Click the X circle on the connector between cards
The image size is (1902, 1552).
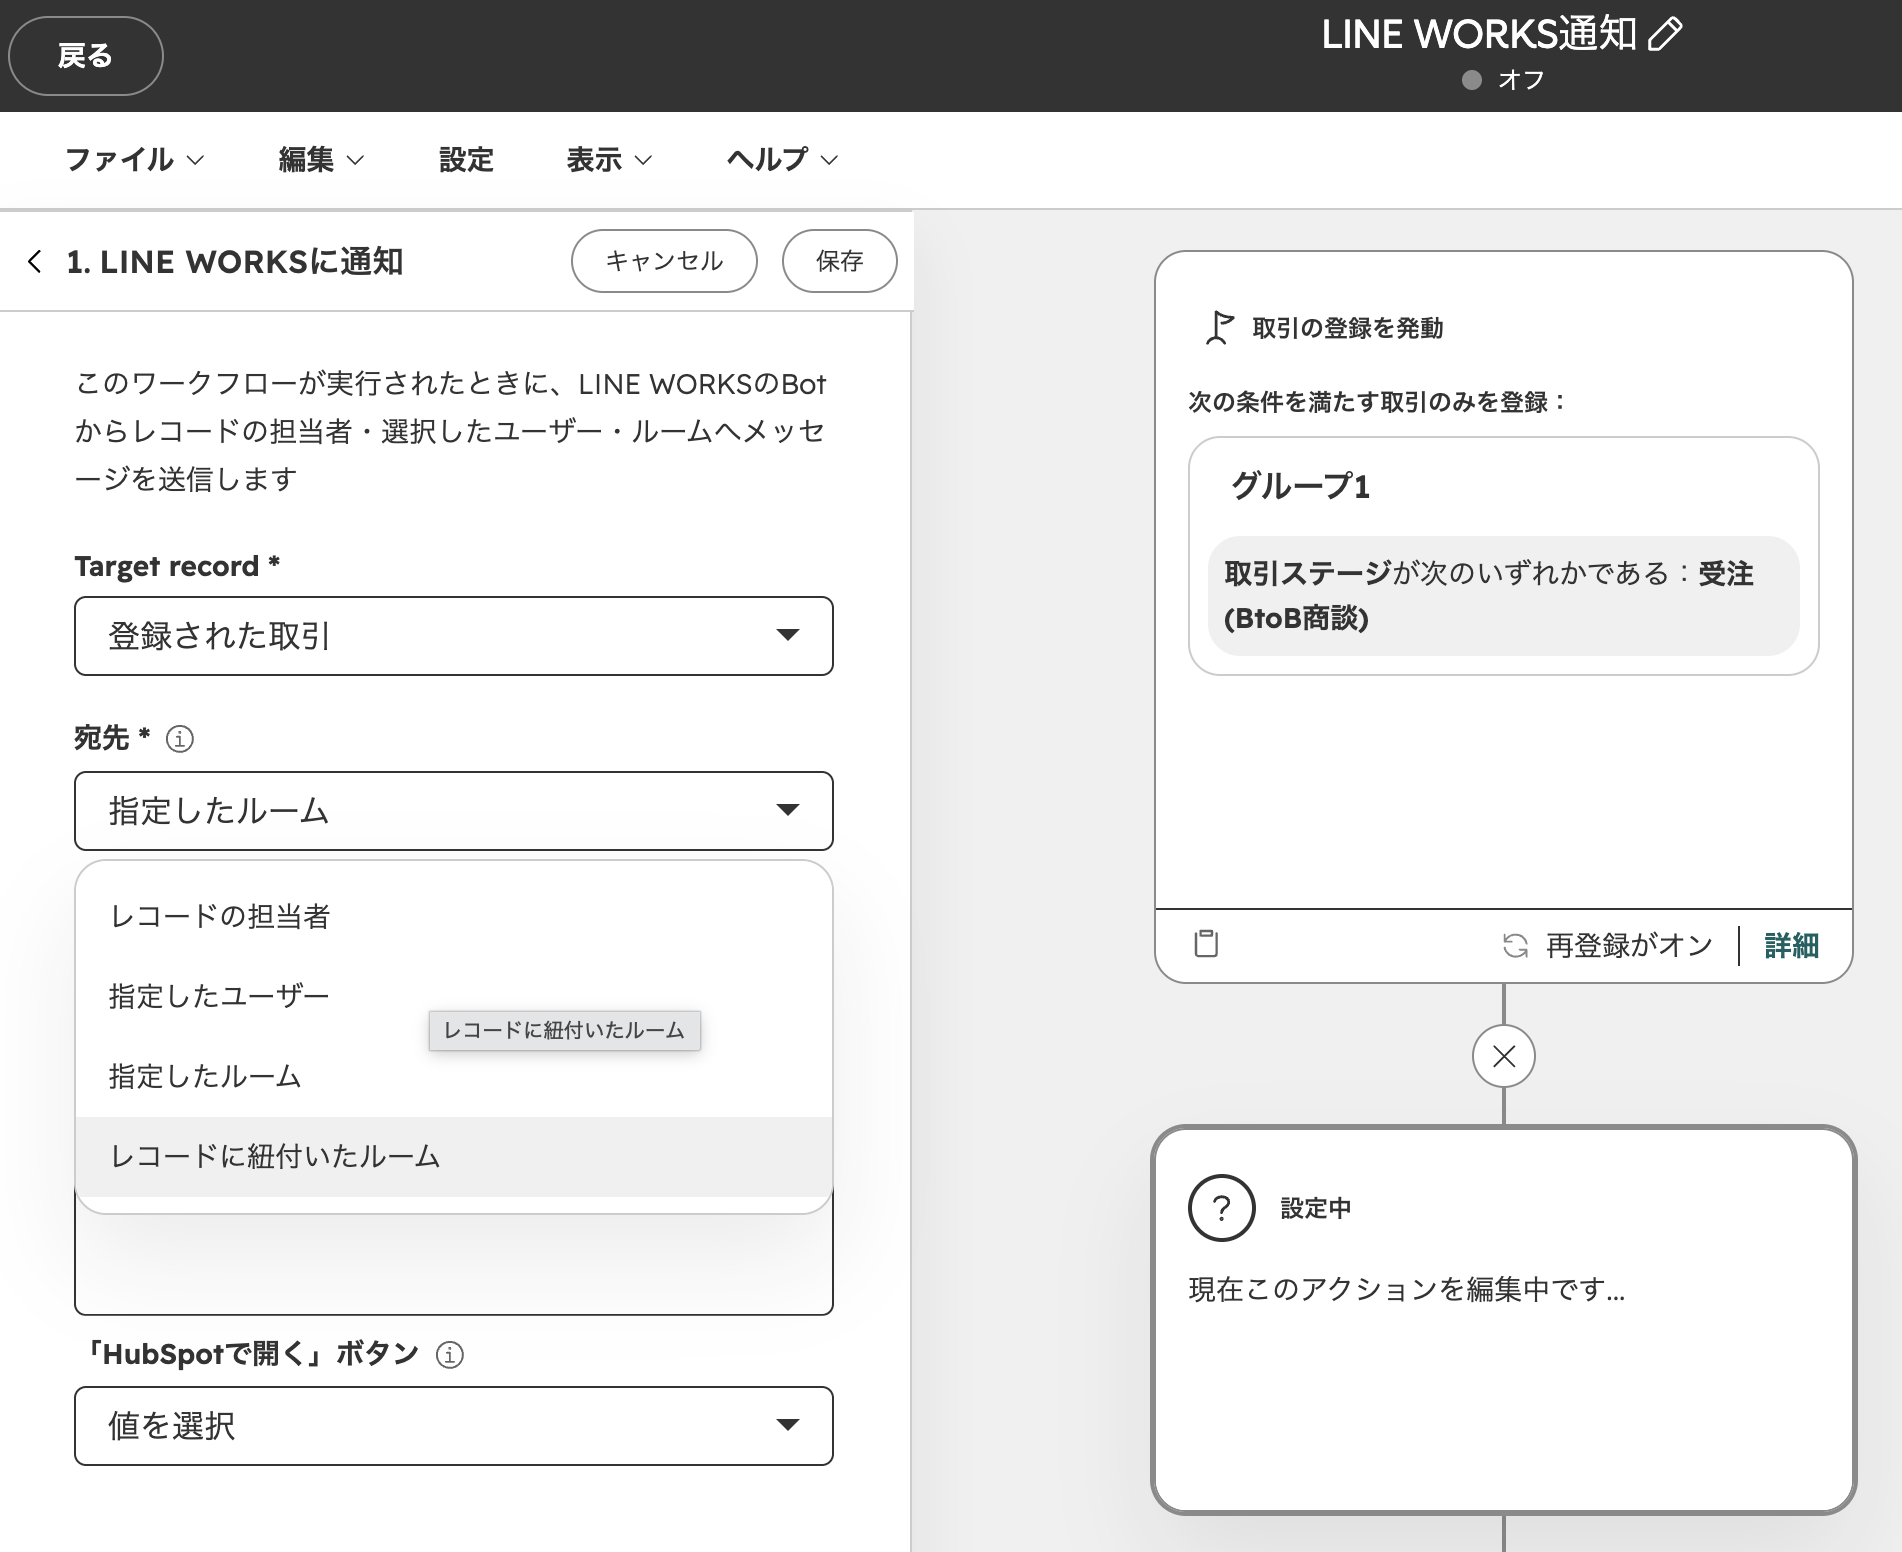pos(1504,1056)
